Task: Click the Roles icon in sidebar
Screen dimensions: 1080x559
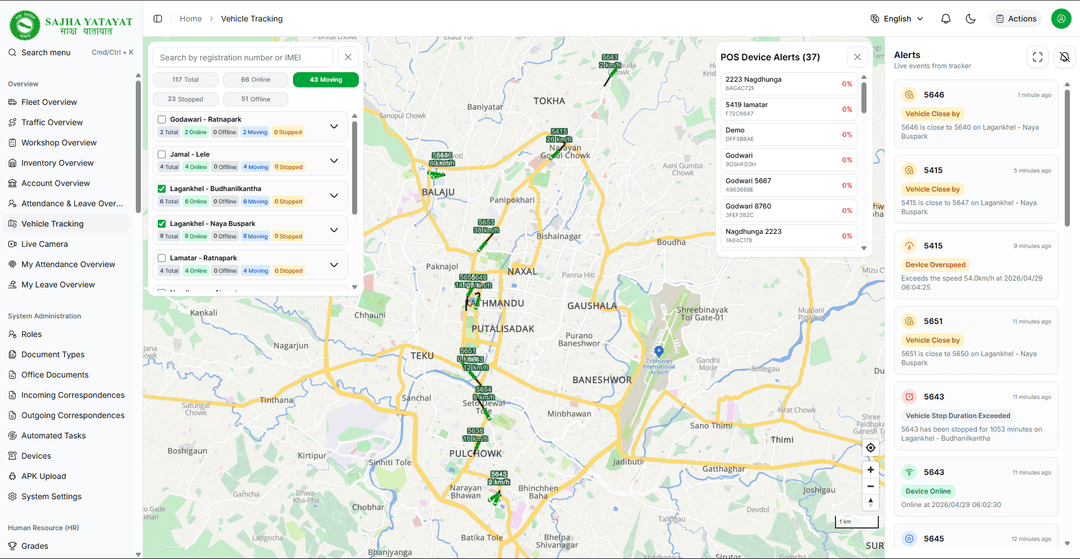Action: (12, 335)
